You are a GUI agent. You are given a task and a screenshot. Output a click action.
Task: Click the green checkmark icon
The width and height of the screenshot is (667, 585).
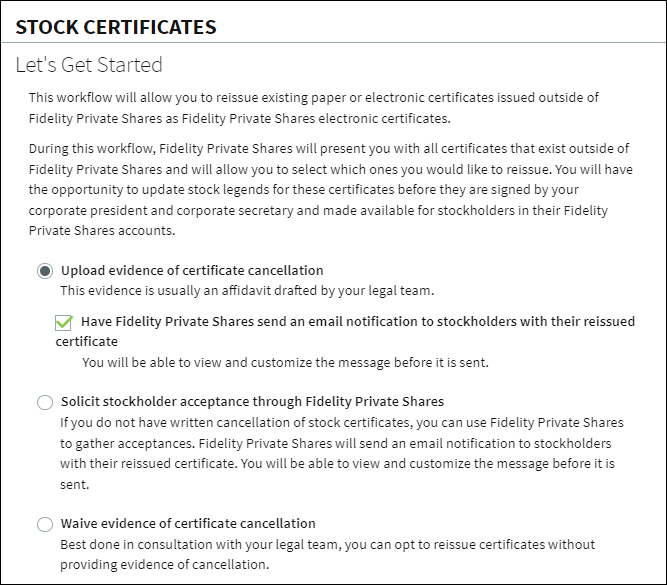coord(63,322)
